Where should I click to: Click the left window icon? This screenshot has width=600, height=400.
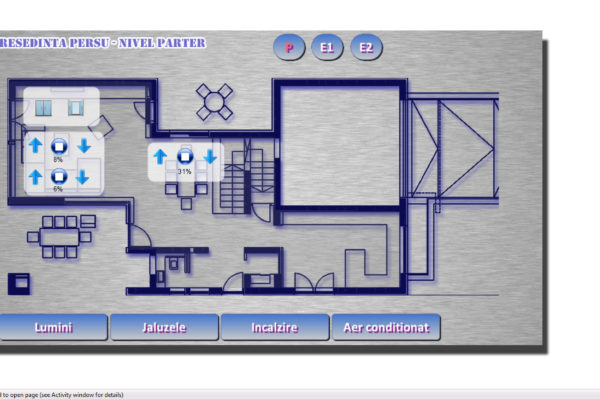point(43,108)
